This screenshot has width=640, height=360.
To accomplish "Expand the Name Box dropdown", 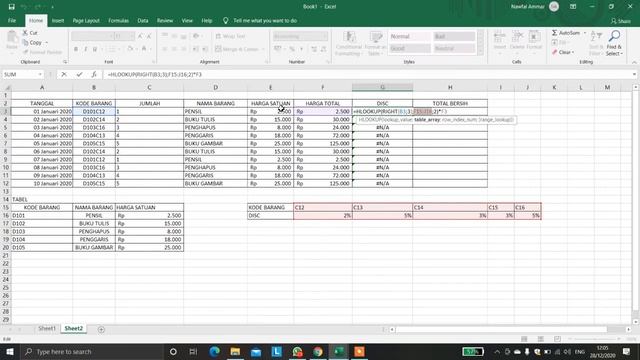I will (40, 74).
